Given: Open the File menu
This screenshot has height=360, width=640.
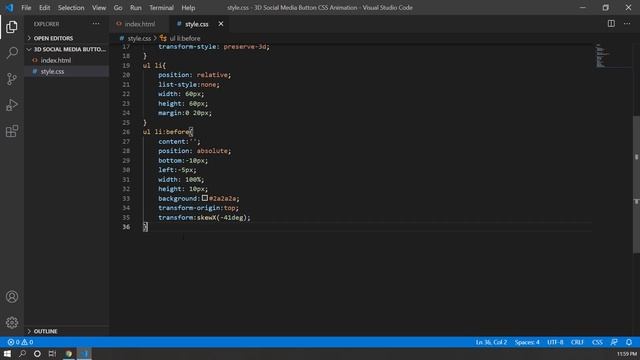Looking at the screenshot, I should [x=26, y=7].
